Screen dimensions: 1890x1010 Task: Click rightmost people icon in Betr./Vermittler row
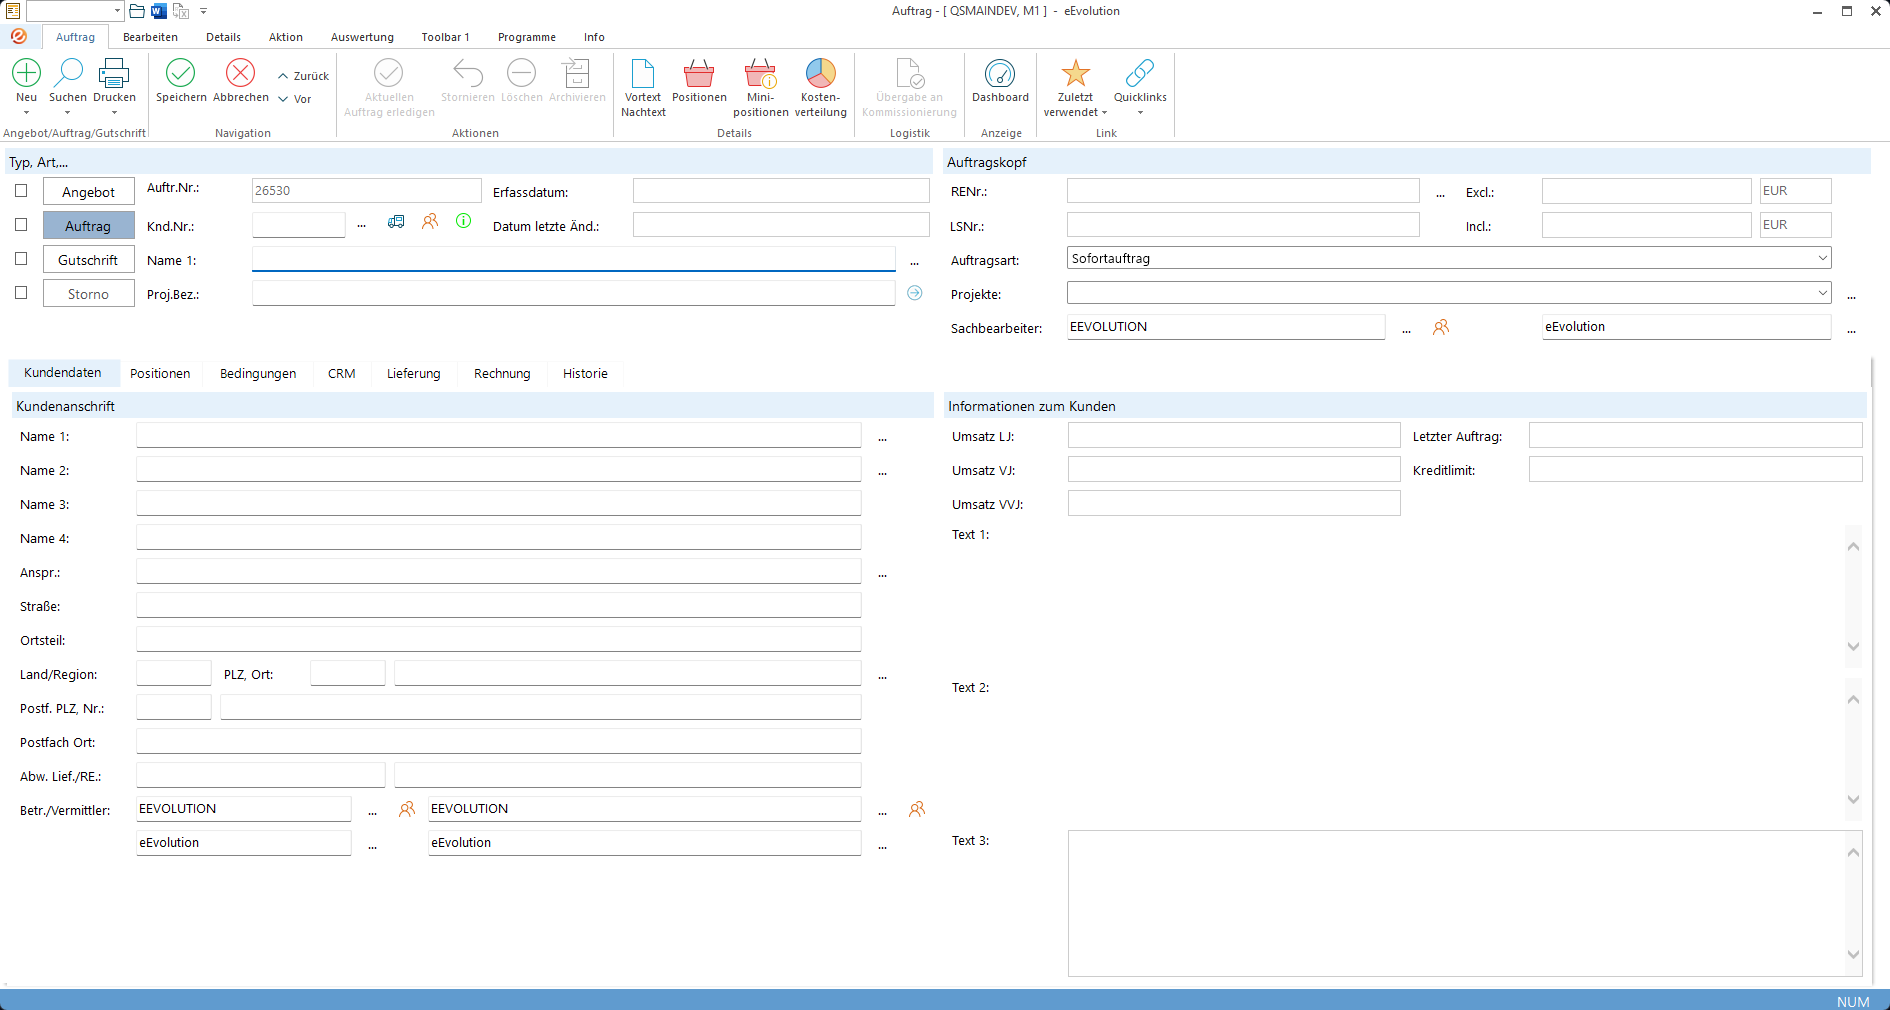917,809
